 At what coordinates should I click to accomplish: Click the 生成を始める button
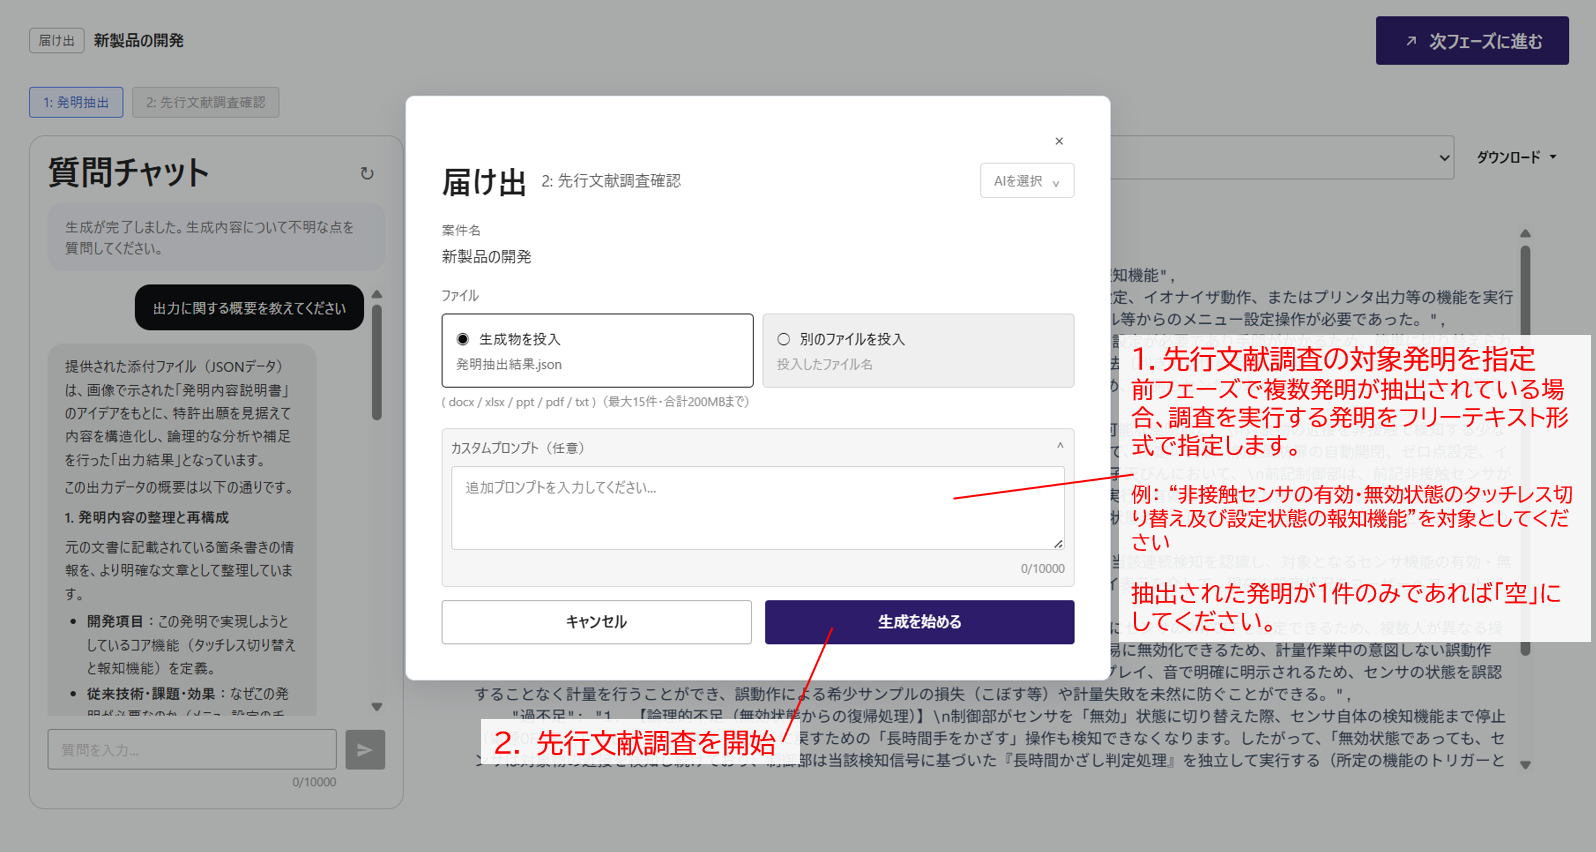point(919,622)
